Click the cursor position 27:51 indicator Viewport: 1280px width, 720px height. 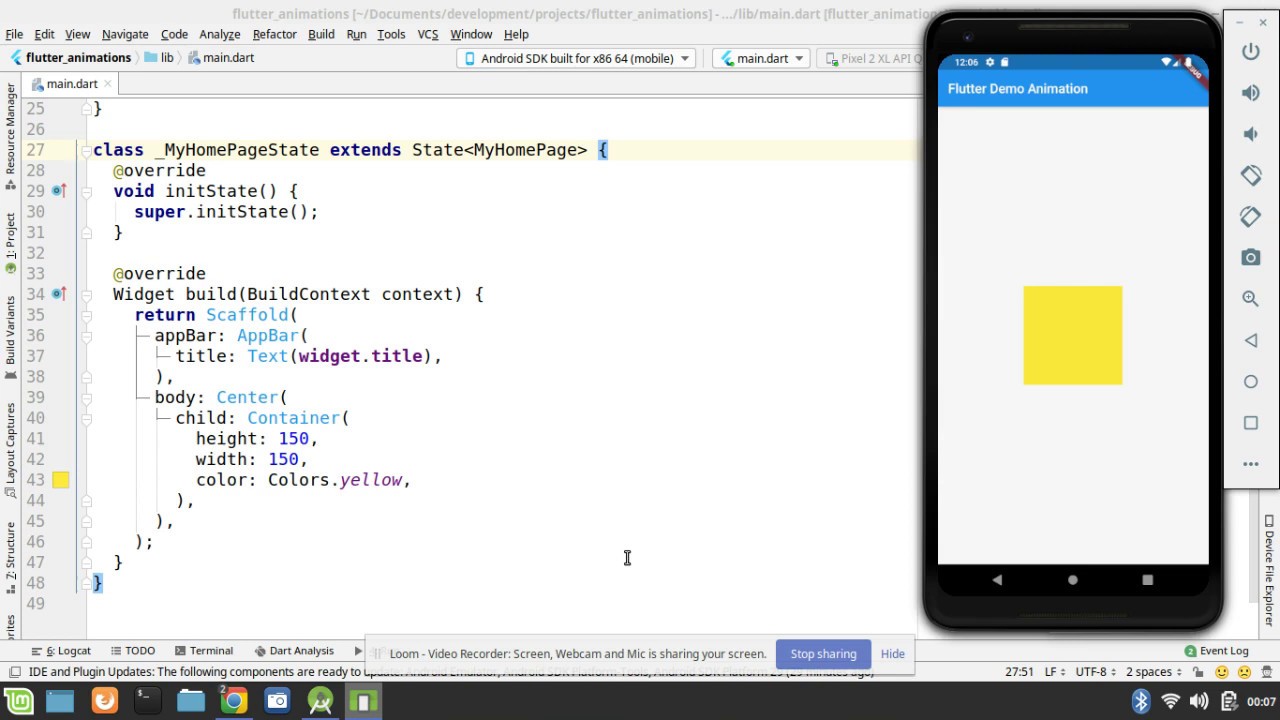(x=1019, y=672)
